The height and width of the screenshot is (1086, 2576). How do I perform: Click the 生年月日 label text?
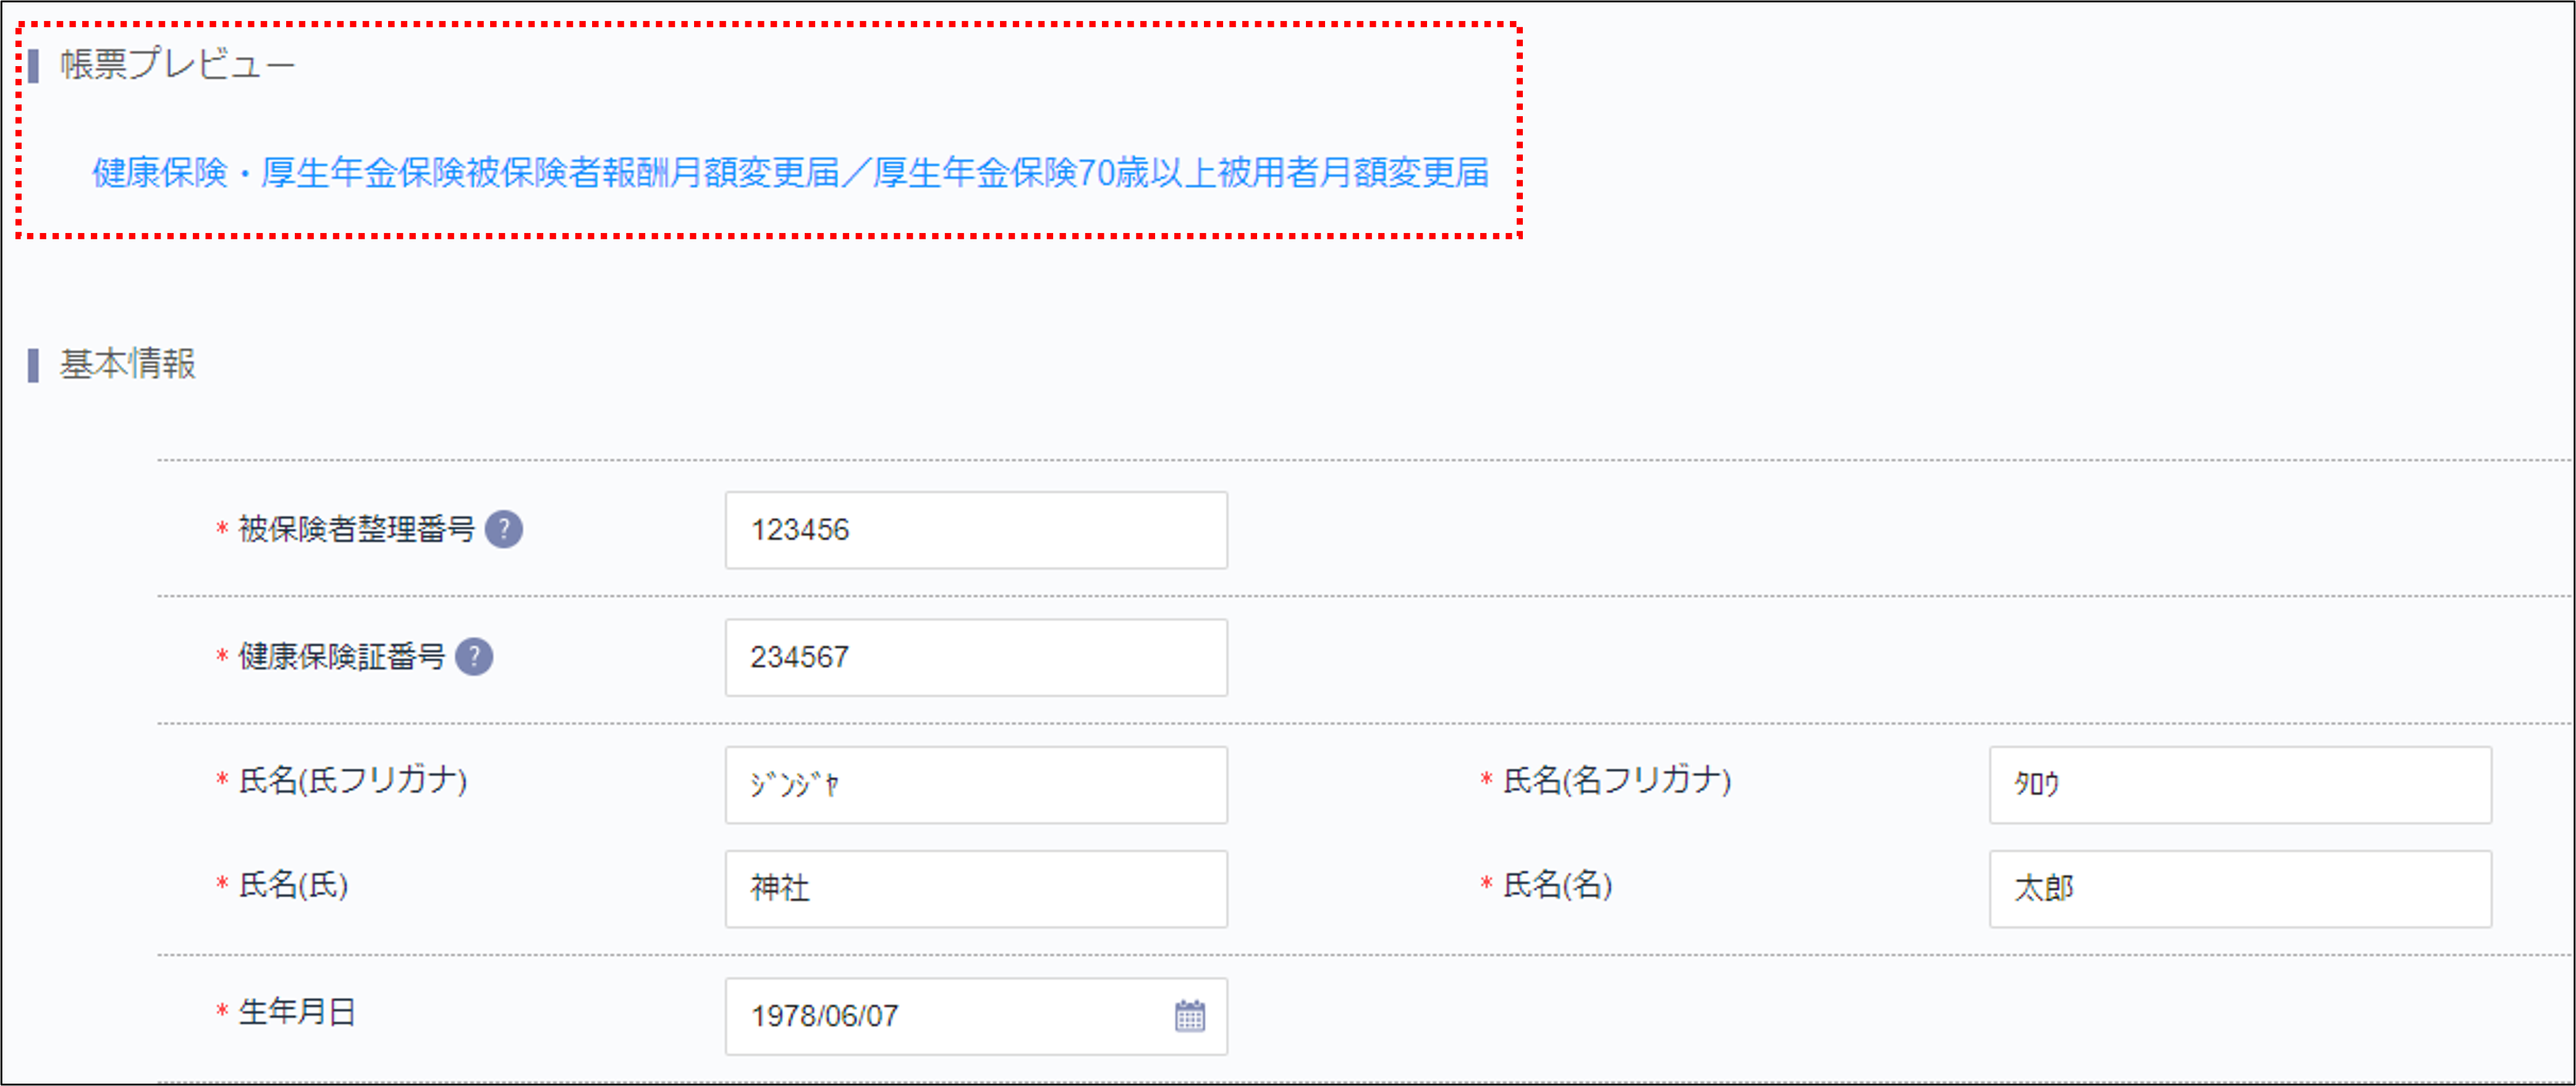click(297, 1012)
